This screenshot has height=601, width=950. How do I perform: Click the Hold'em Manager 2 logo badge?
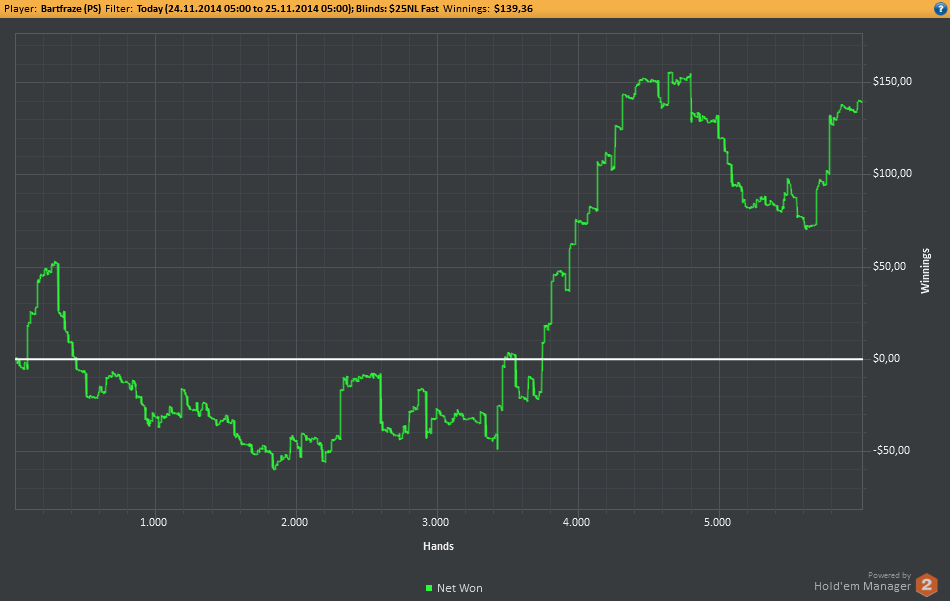tap(927, 585)
